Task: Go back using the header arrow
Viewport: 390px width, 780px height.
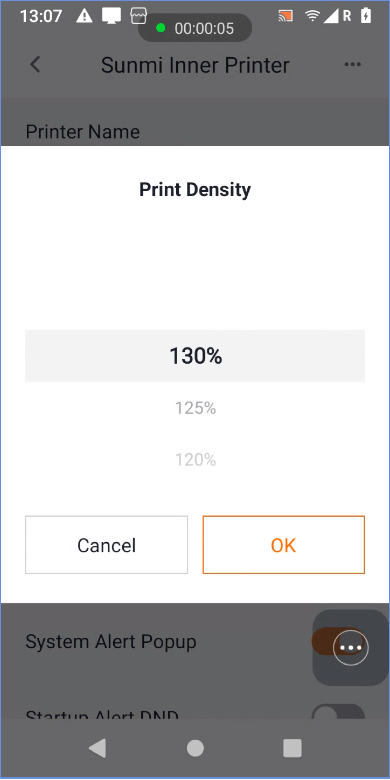Action: [x=35, y=65]
